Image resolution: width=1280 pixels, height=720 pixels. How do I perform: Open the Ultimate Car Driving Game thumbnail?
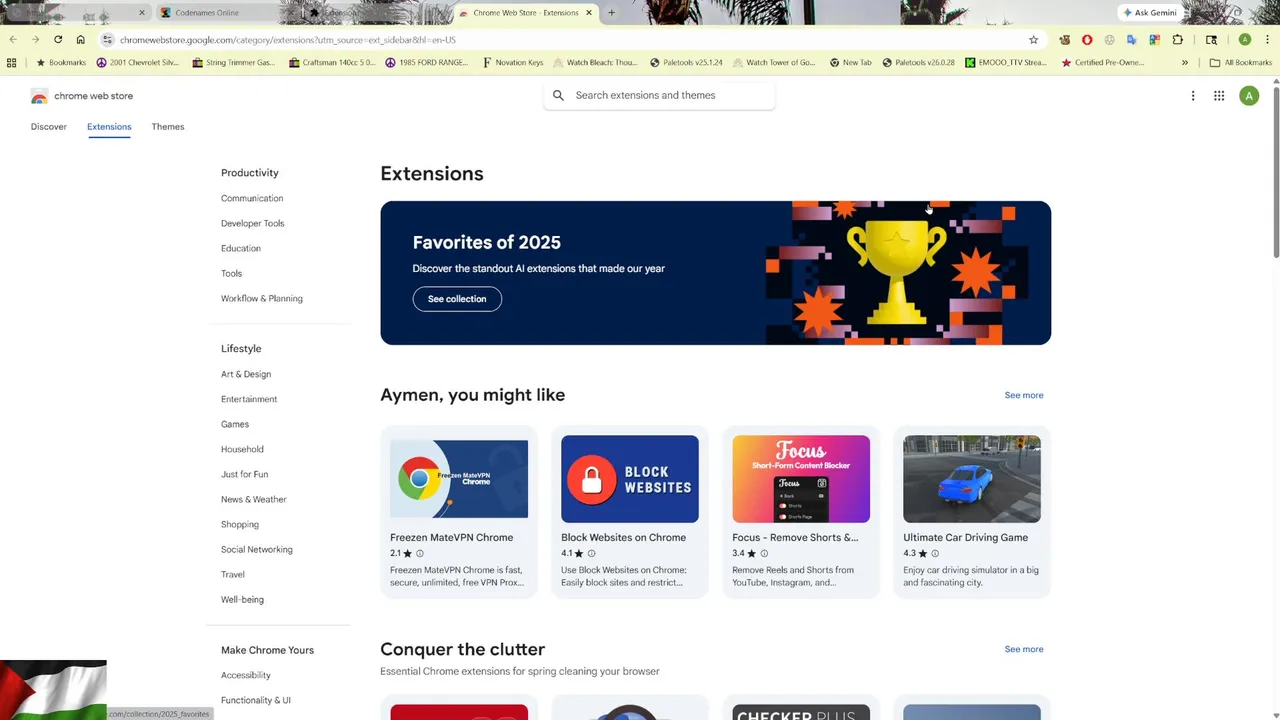coord(972,479)
